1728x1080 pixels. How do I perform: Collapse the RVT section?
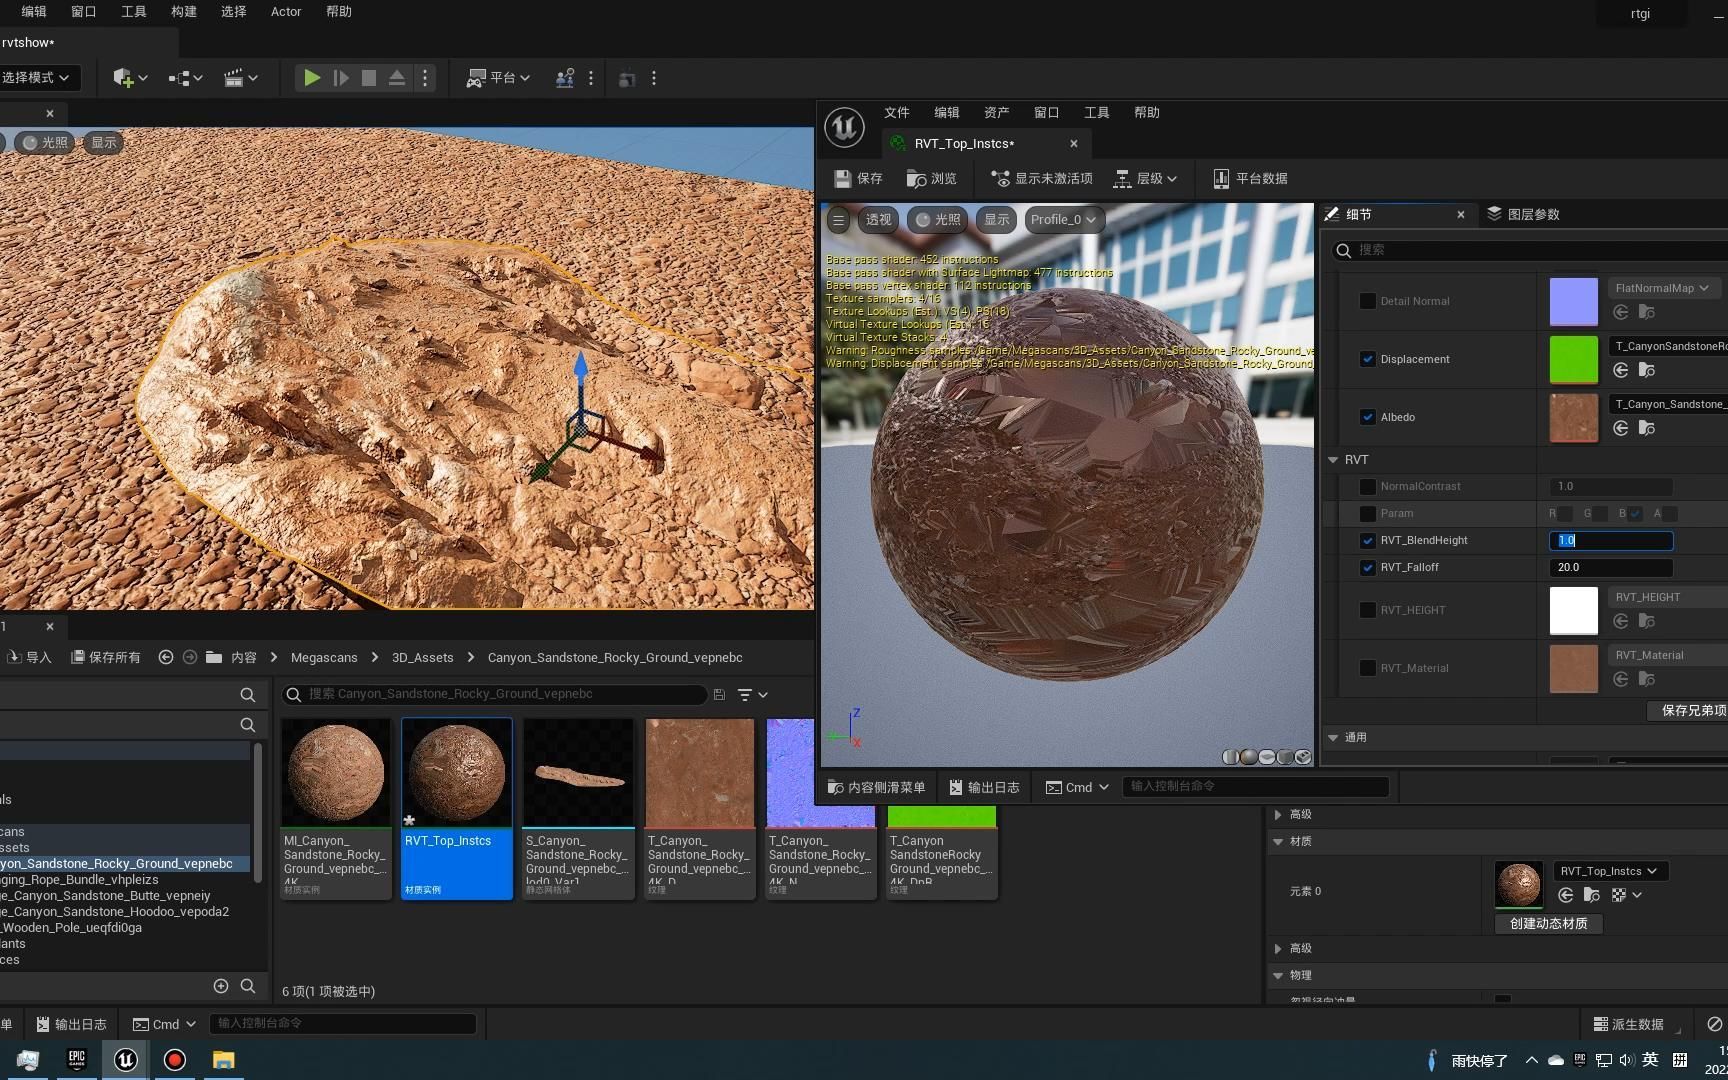tap(1333, 460)
